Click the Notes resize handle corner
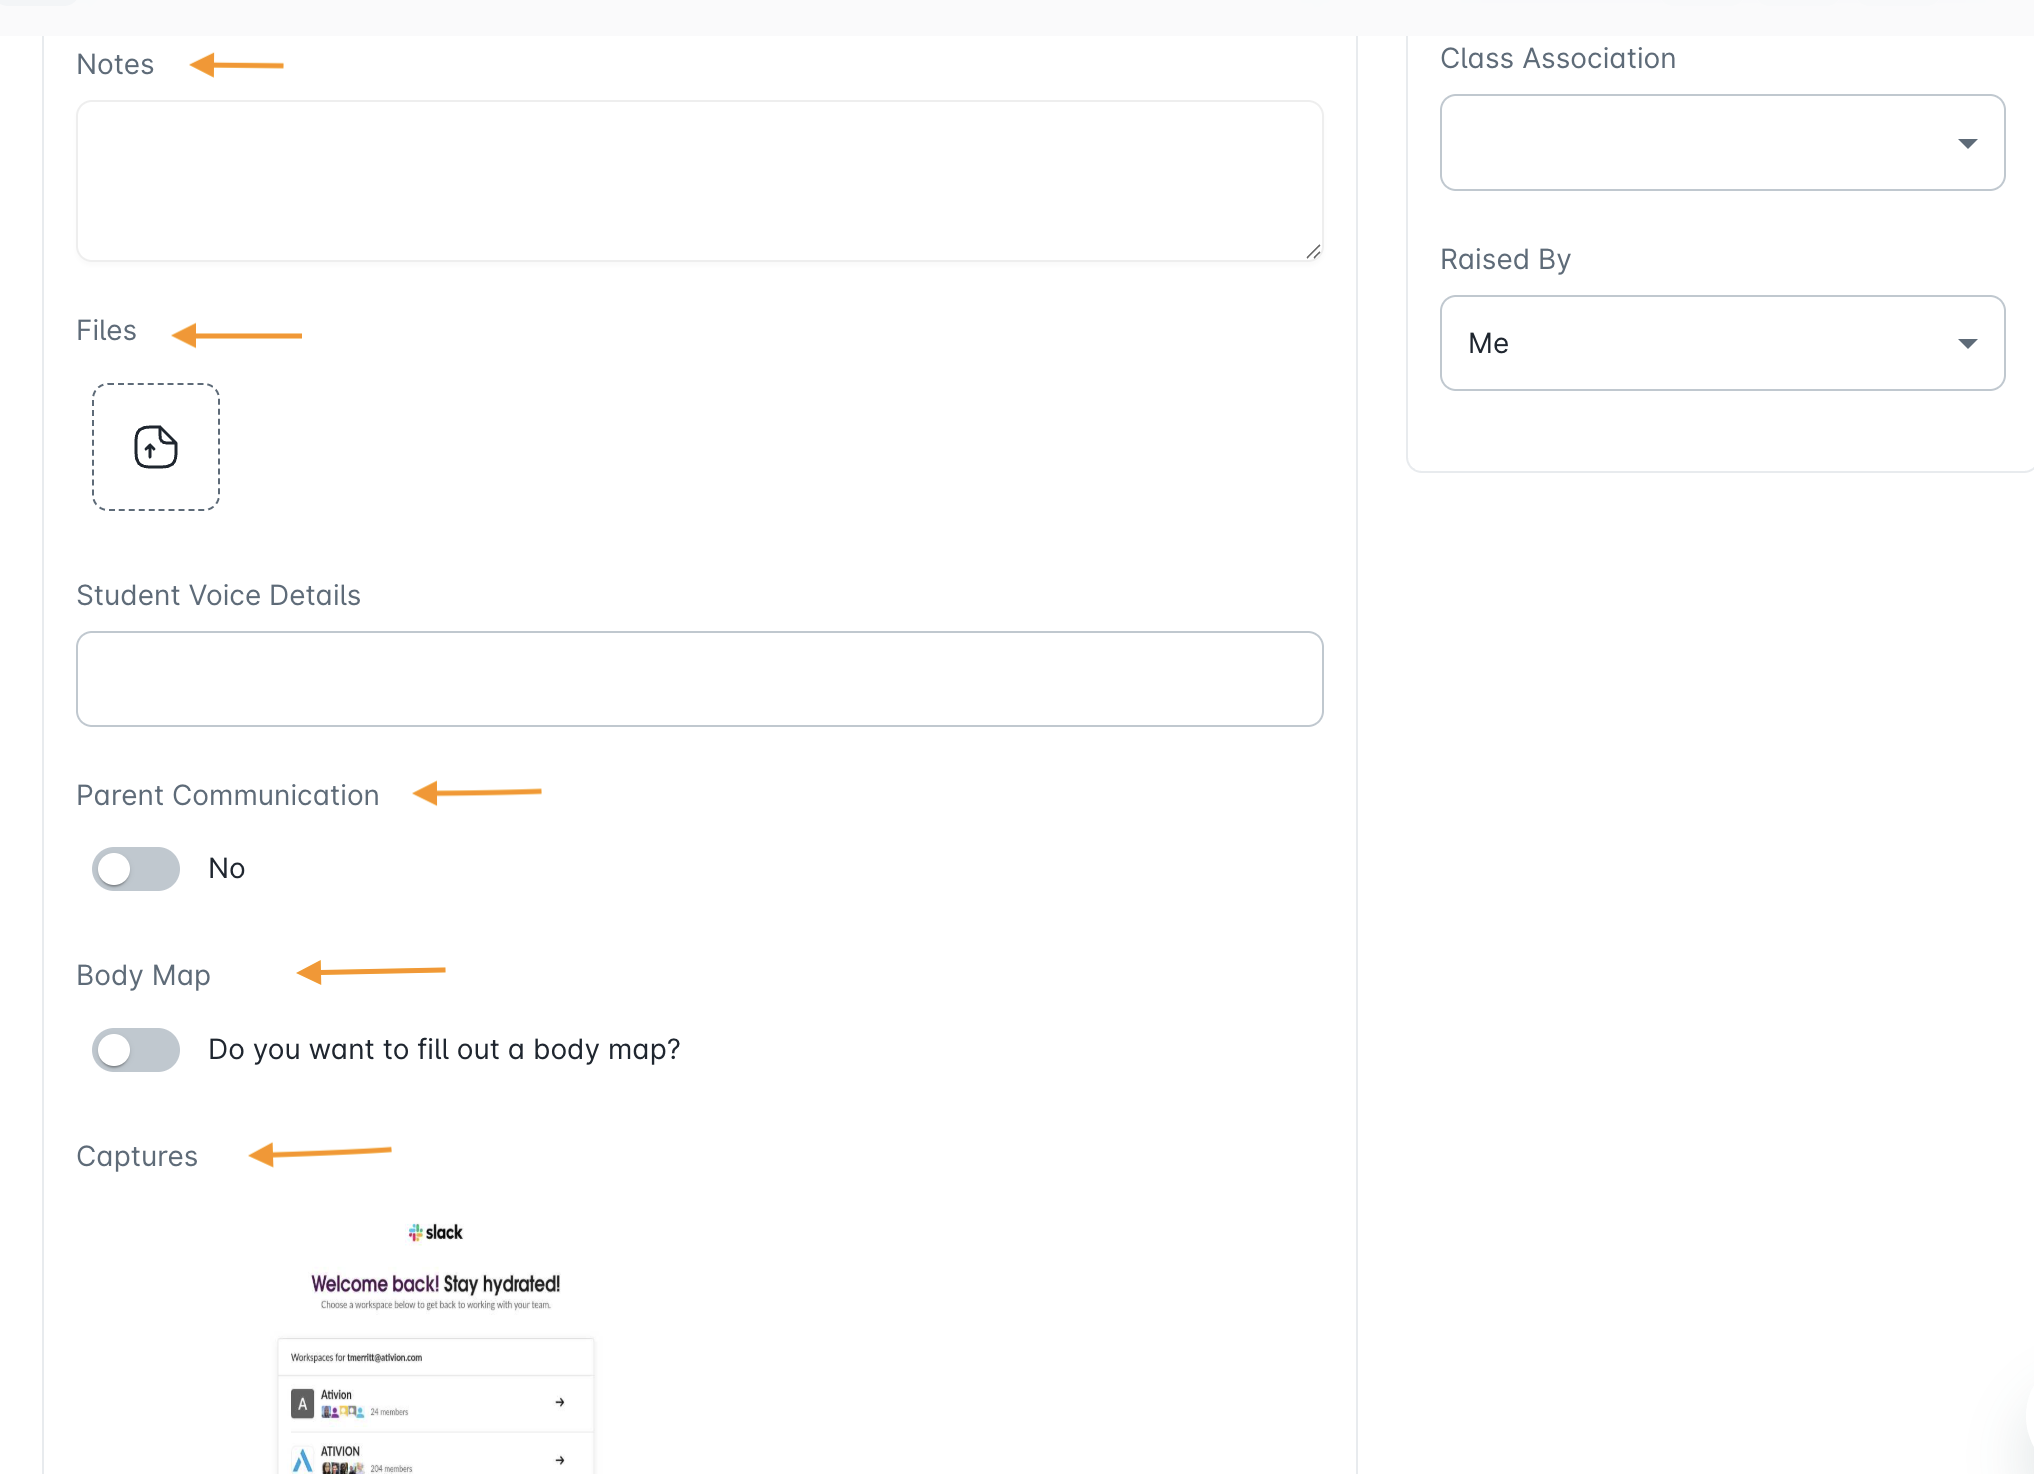 1313,252
